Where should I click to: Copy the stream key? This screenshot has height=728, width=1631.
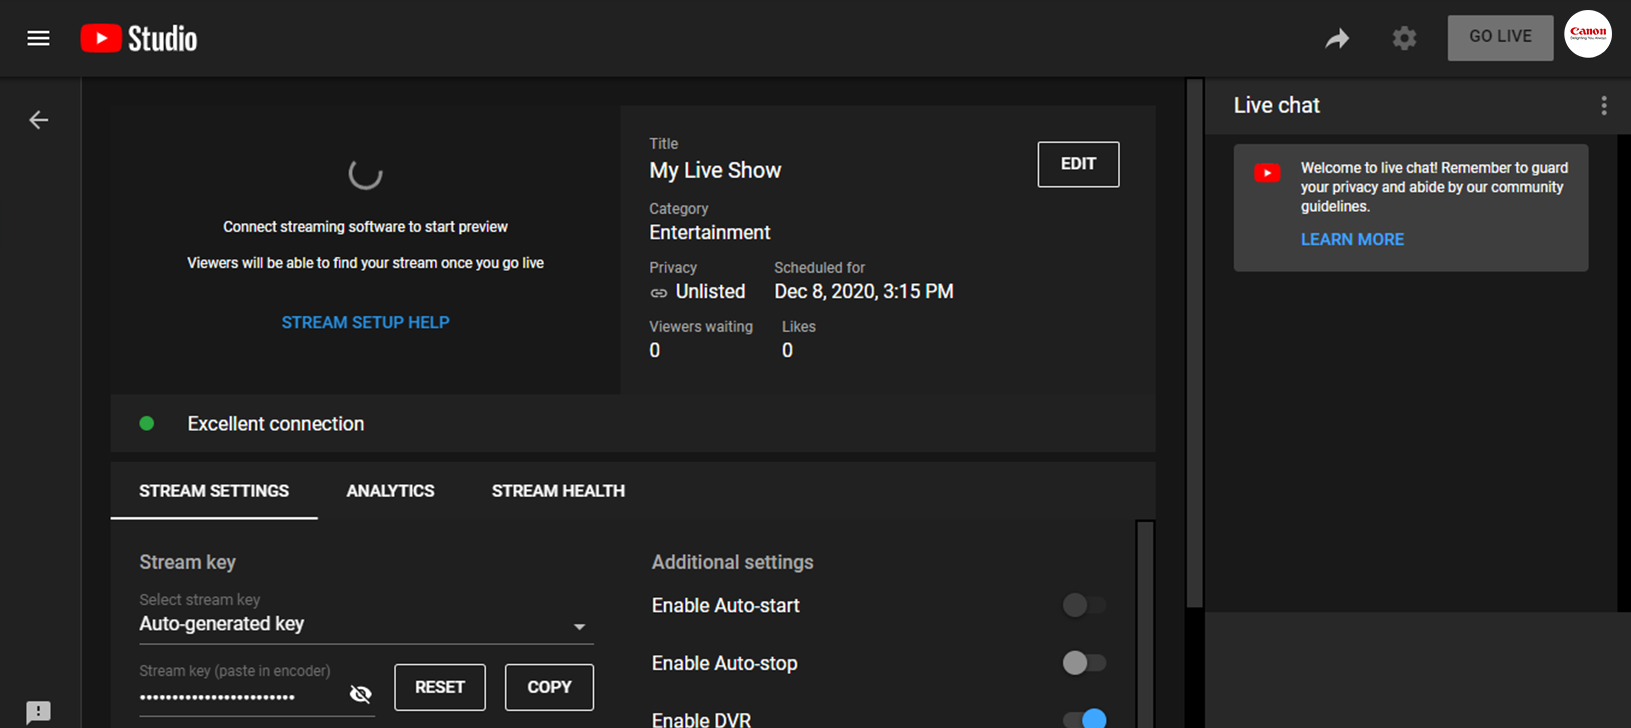549,687
